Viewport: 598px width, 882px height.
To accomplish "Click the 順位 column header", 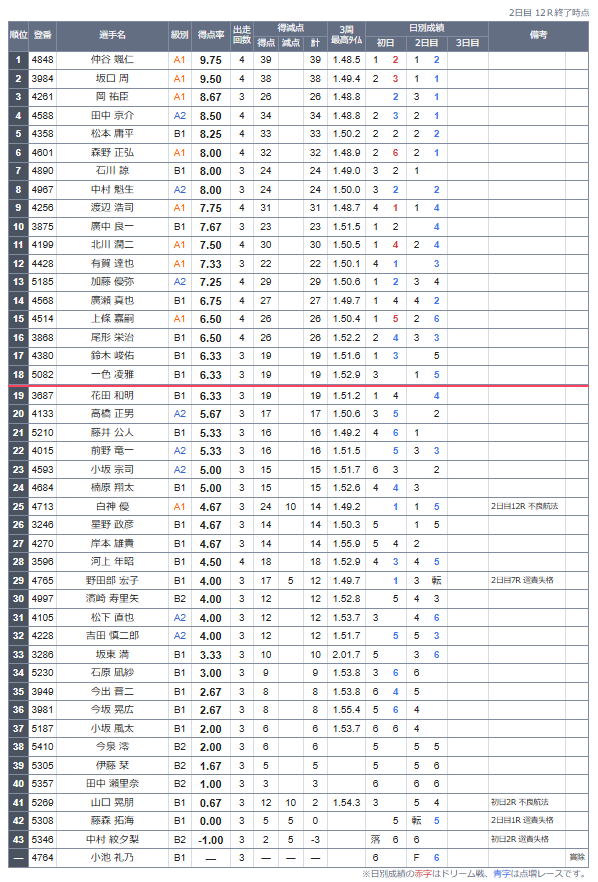I will tap(18, 35).
